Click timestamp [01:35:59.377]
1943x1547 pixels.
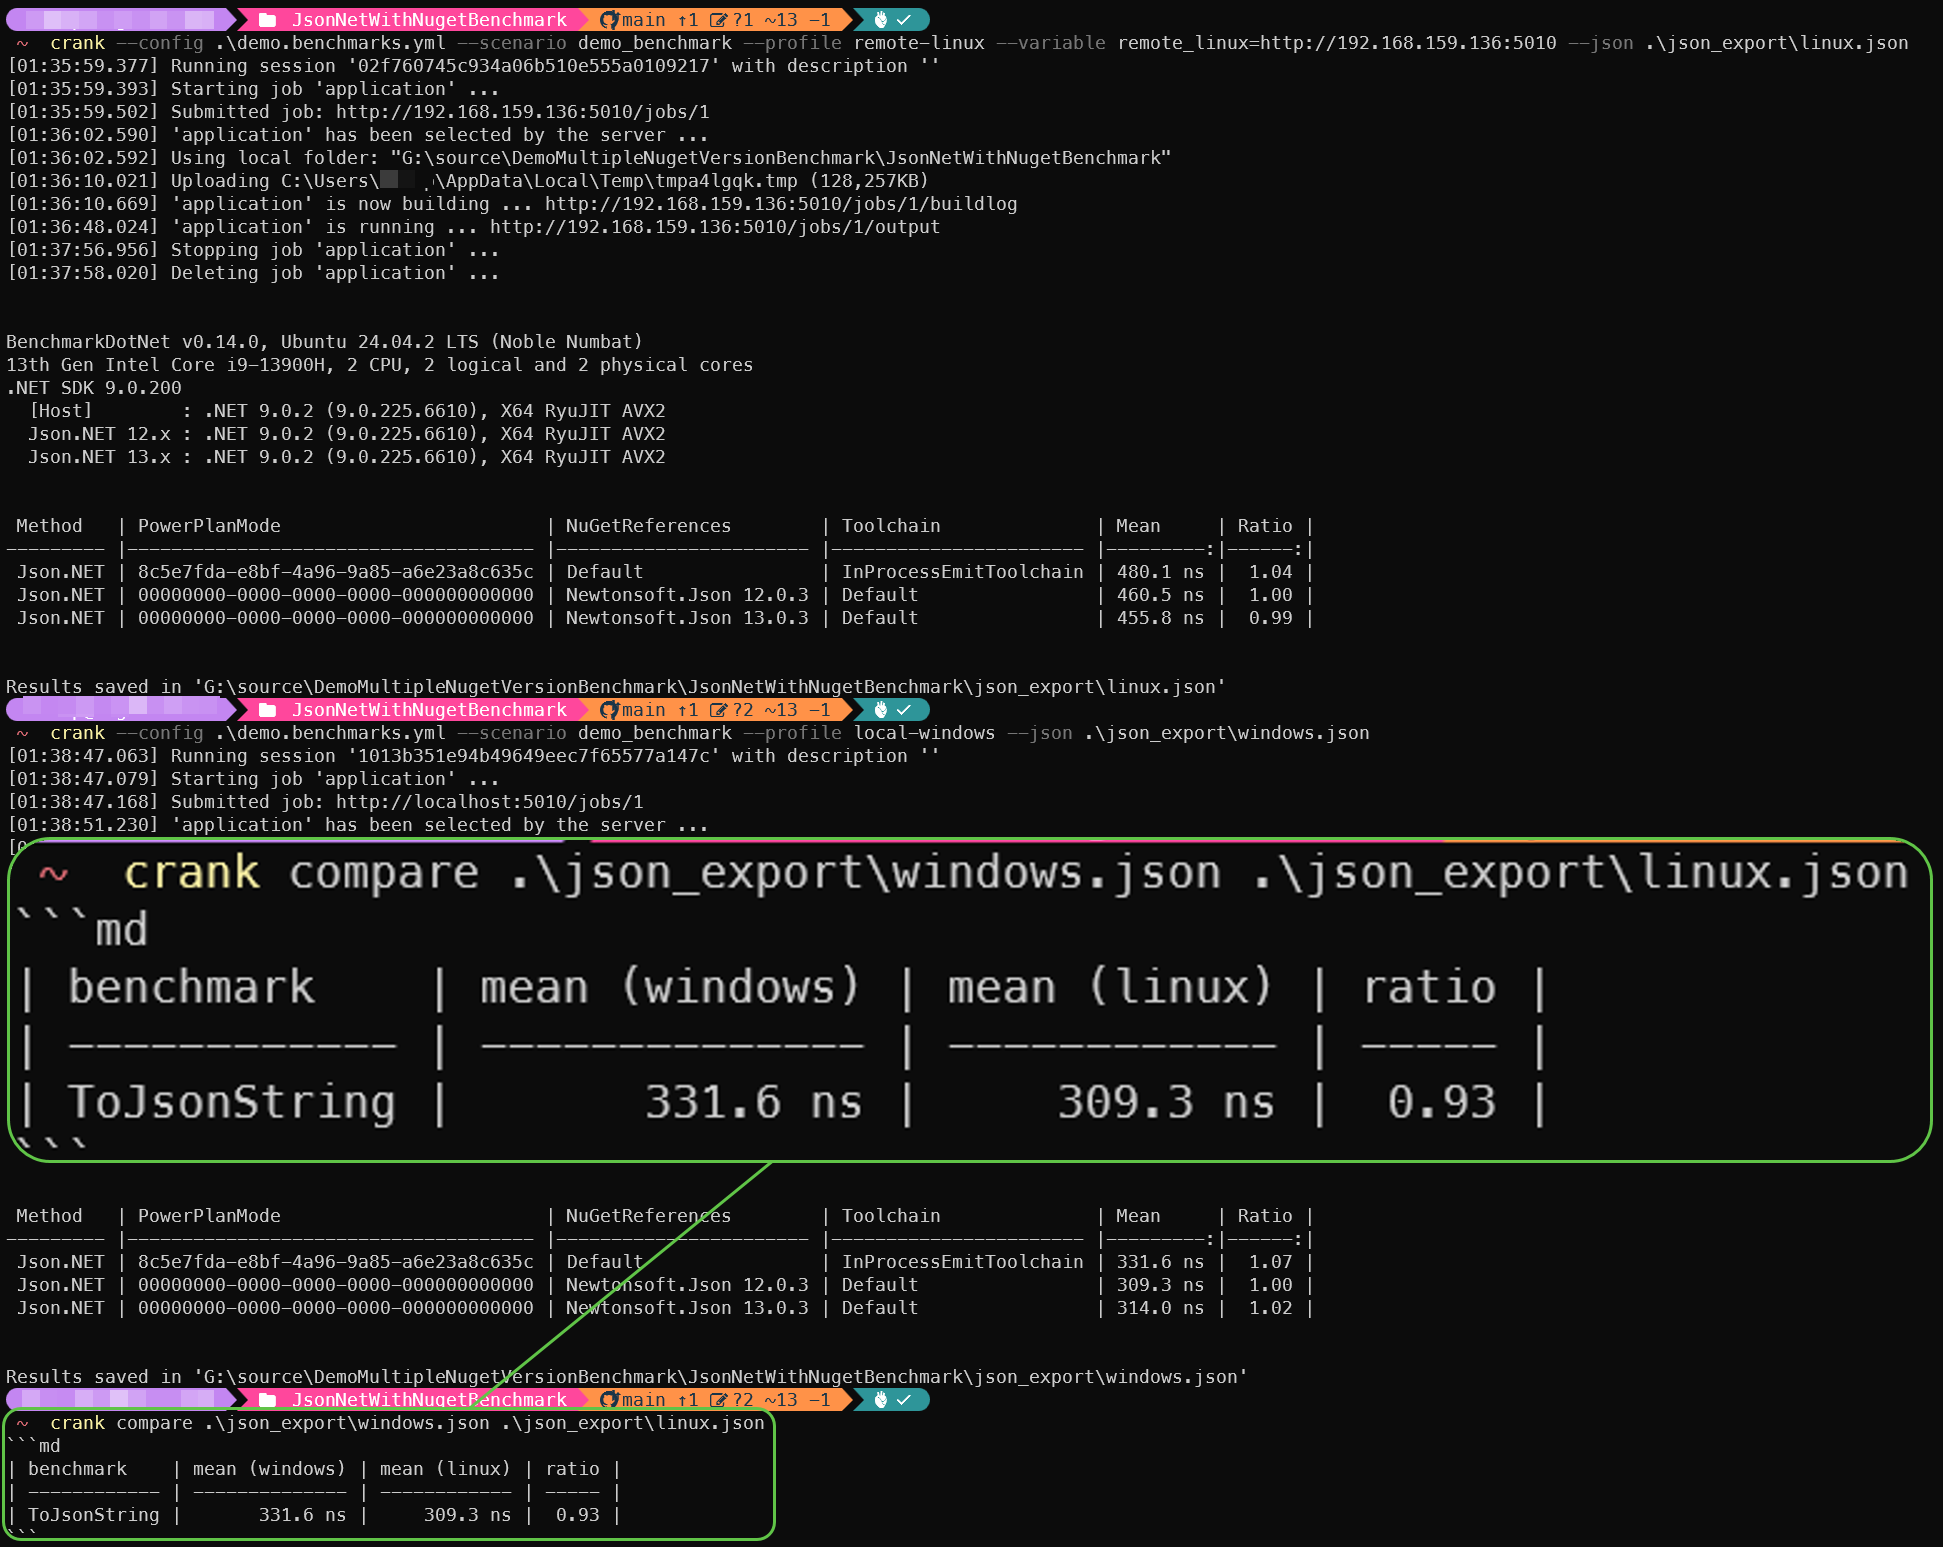coord(83,66)
